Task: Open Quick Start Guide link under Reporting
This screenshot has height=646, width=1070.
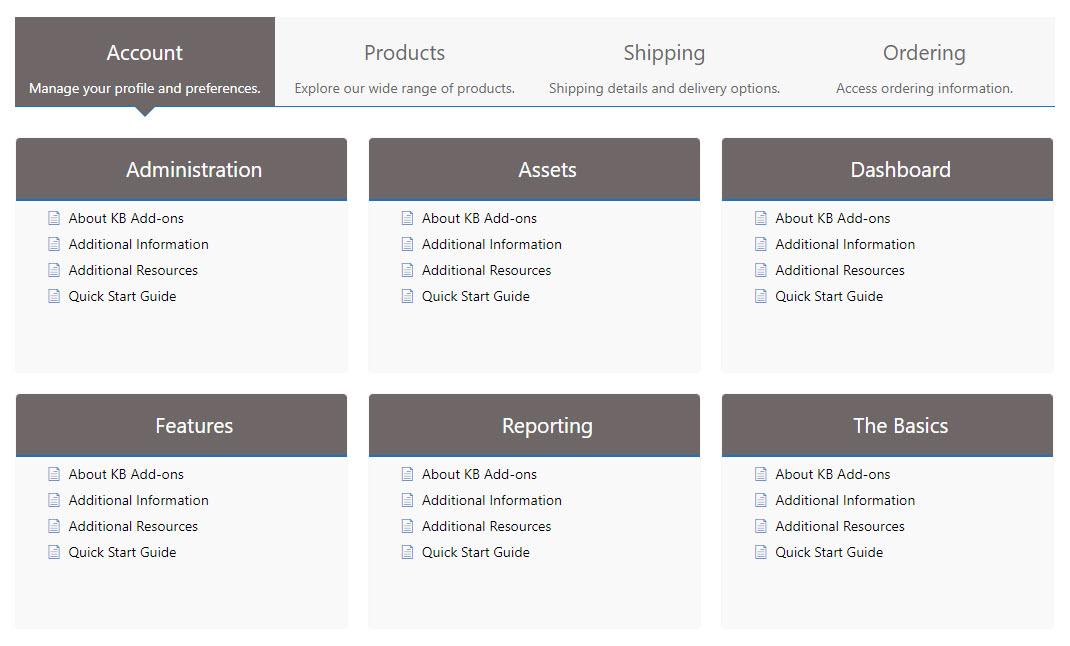Action: point(475,552)
